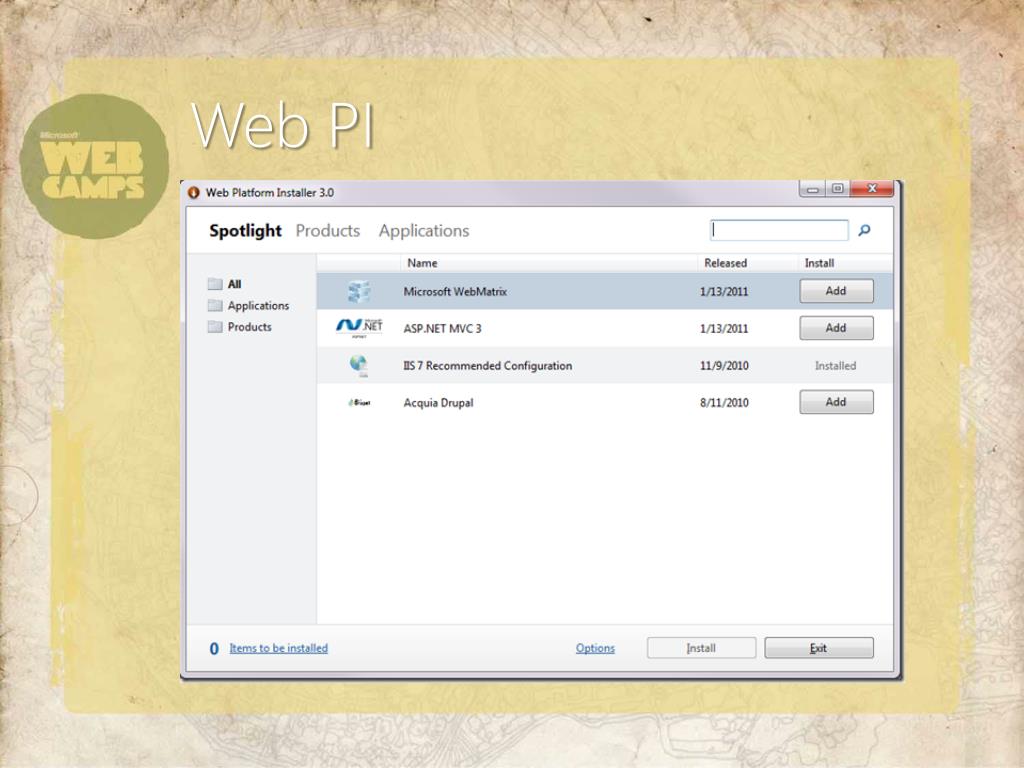This screenshot has height=768, width=1024.
Task: Click the search magnifier icon
Action: (x=864, y=231)
